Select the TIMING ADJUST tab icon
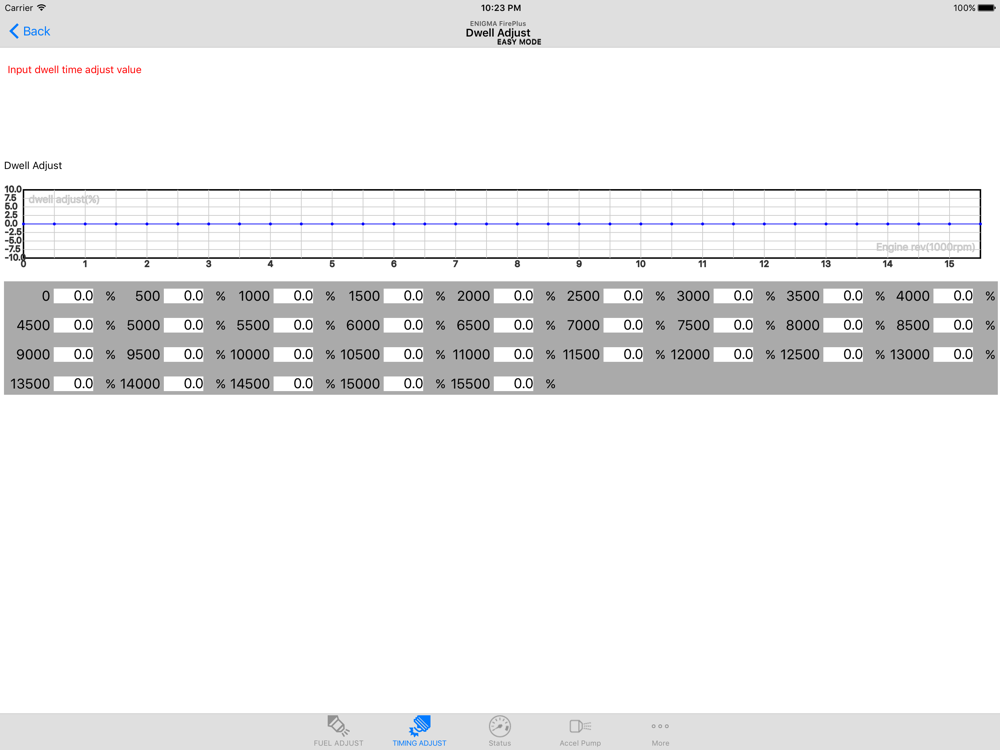 (420, 726)
